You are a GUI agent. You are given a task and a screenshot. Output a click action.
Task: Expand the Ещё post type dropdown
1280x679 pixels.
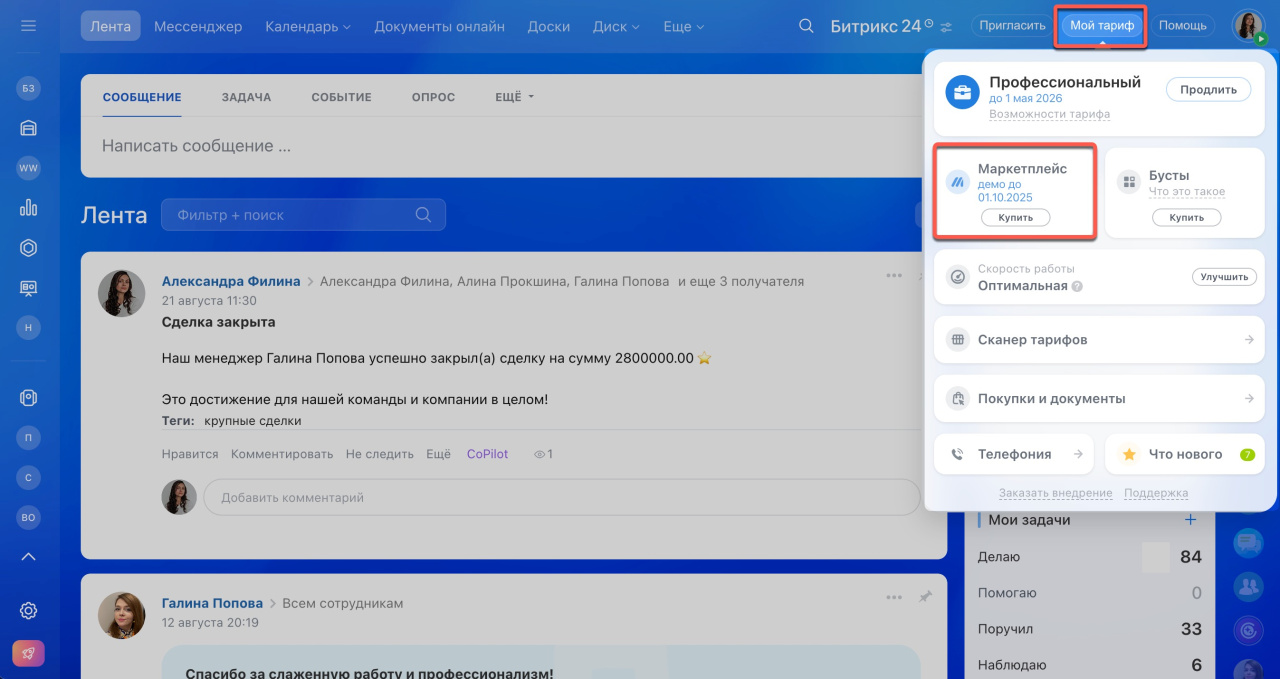(x=515, y=97)
